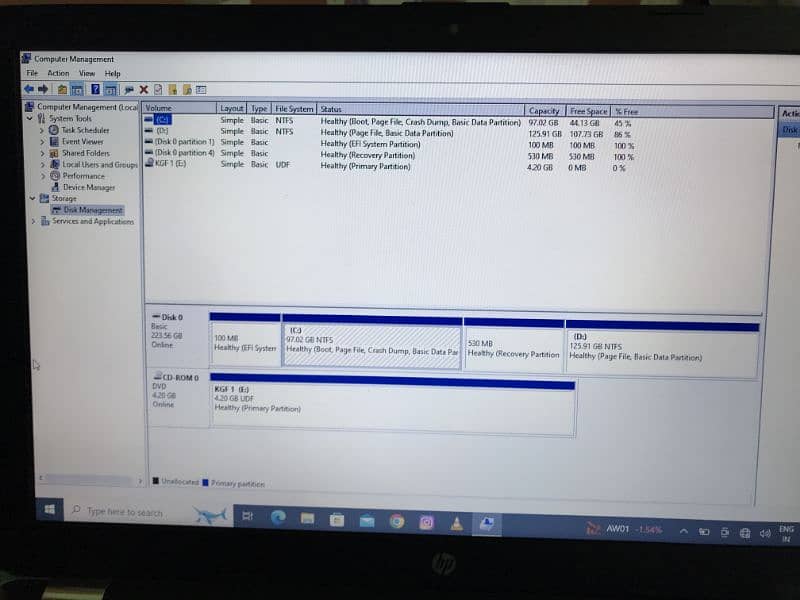Click the tree pane horizontal scrollbar right arrow
This screenshot has height=600, width=800.
139,481
